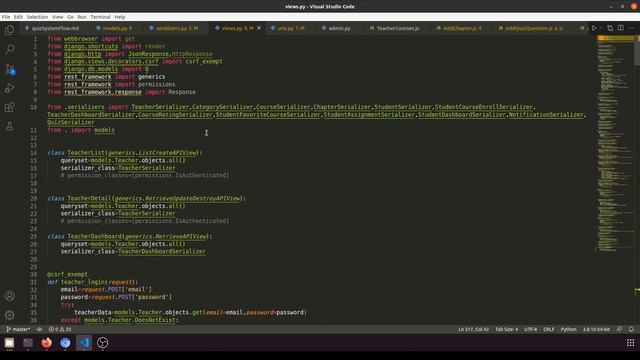Open the Edit menu

click(18, 17)
